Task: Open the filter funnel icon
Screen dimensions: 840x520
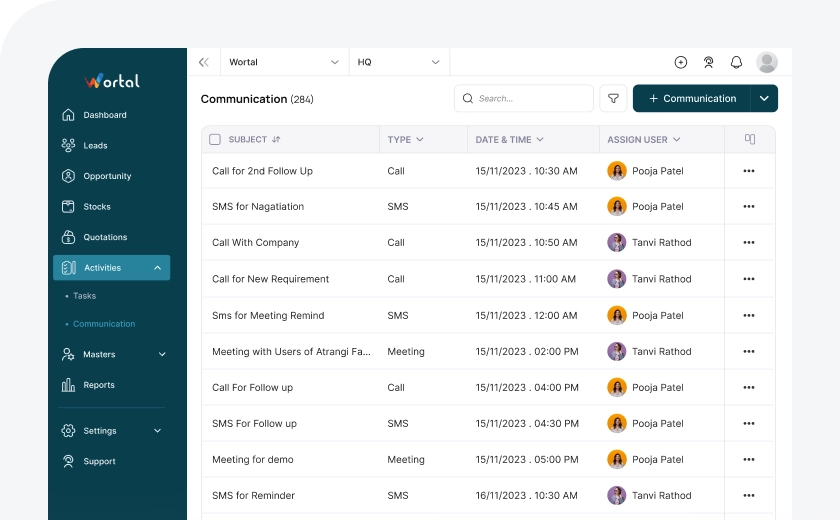Action: (613, 98)
